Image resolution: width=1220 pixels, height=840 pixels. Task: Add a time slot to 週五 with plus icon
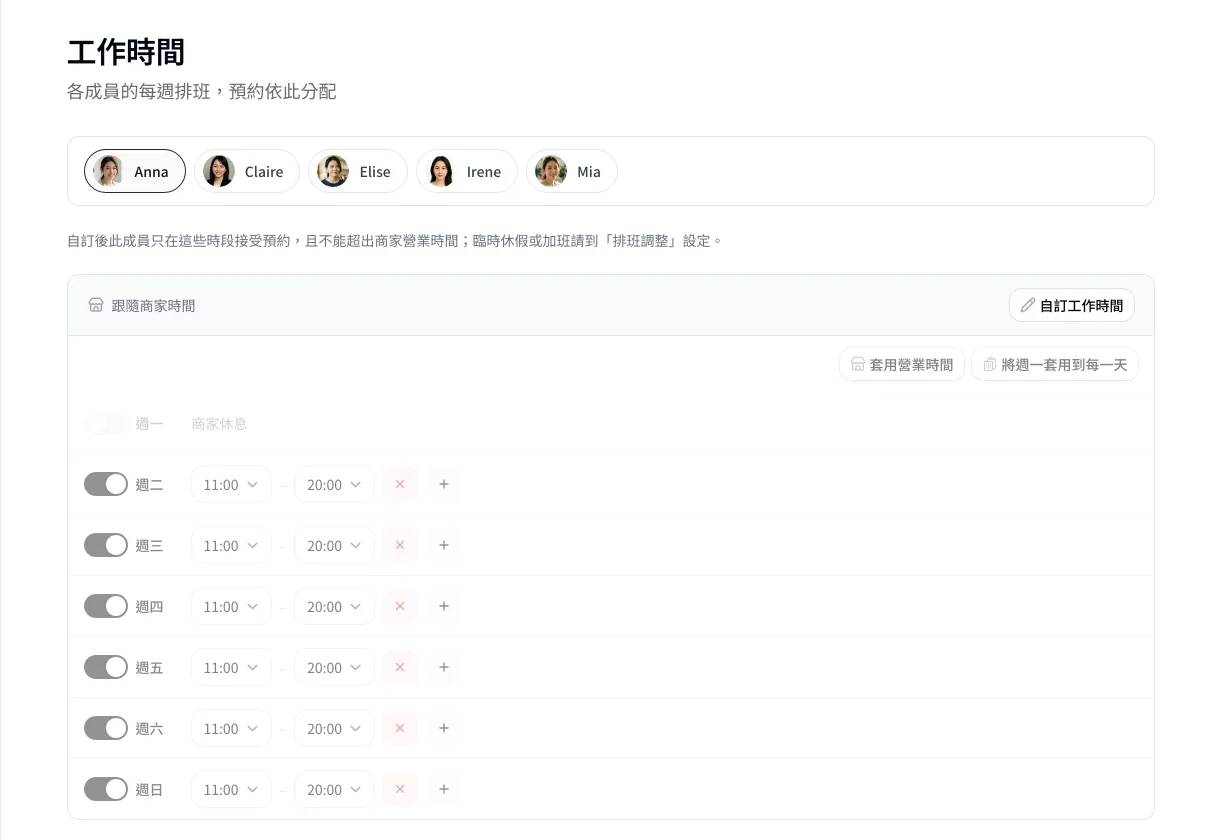444,667
